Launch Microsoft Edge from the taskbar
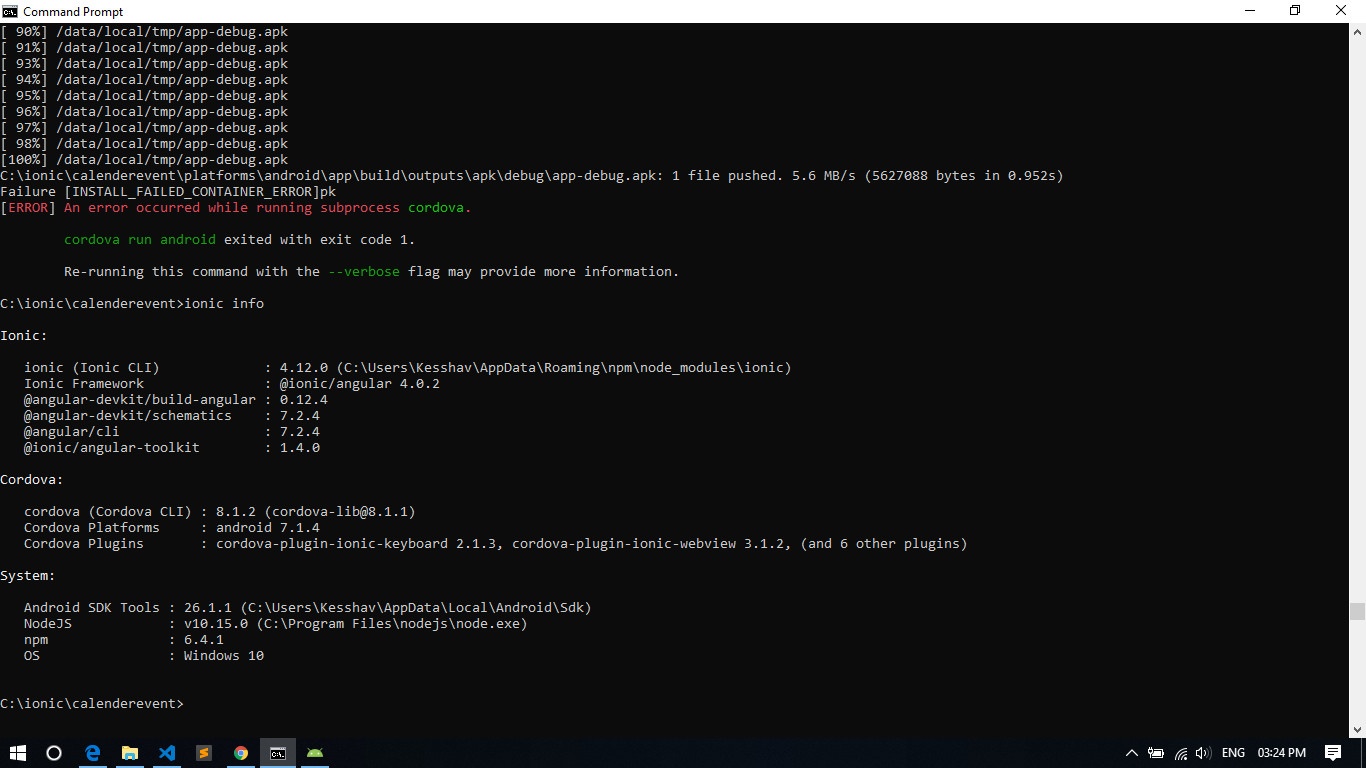The height and width of the screenshot is (768, 1366). click(92, 753)
